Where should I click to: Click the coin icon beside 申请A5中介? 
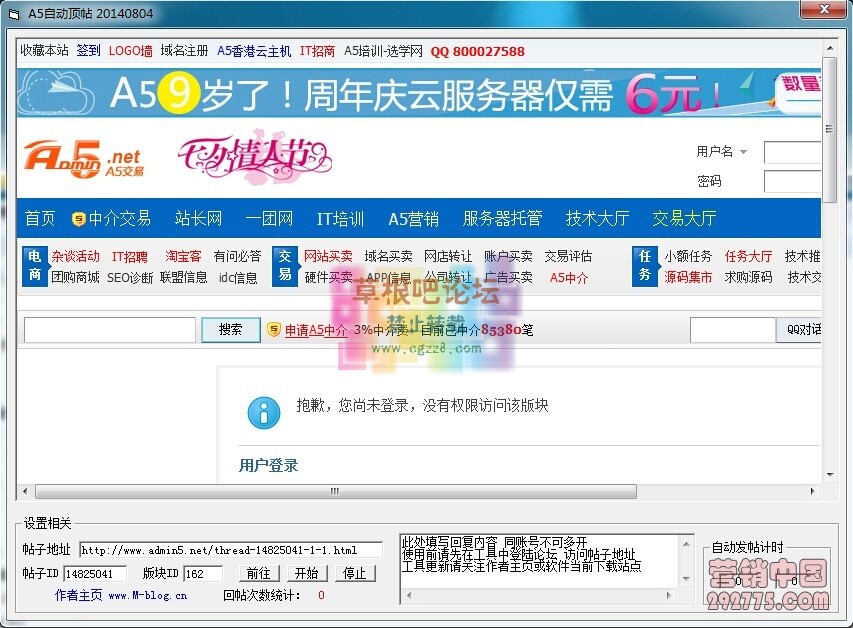[273, 330]
